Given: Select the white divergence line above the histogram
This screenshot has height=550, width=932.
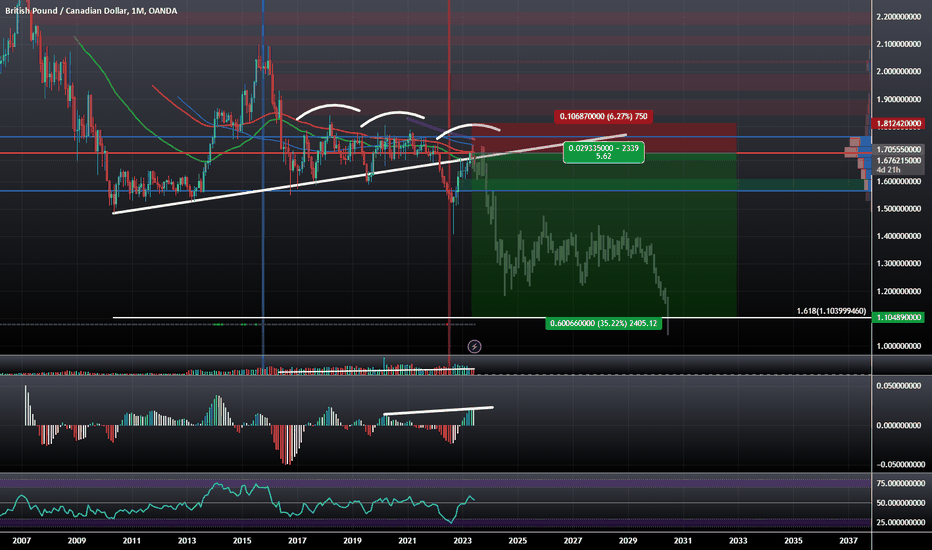Looking at the screenshot, I should (x=439, y=410).
